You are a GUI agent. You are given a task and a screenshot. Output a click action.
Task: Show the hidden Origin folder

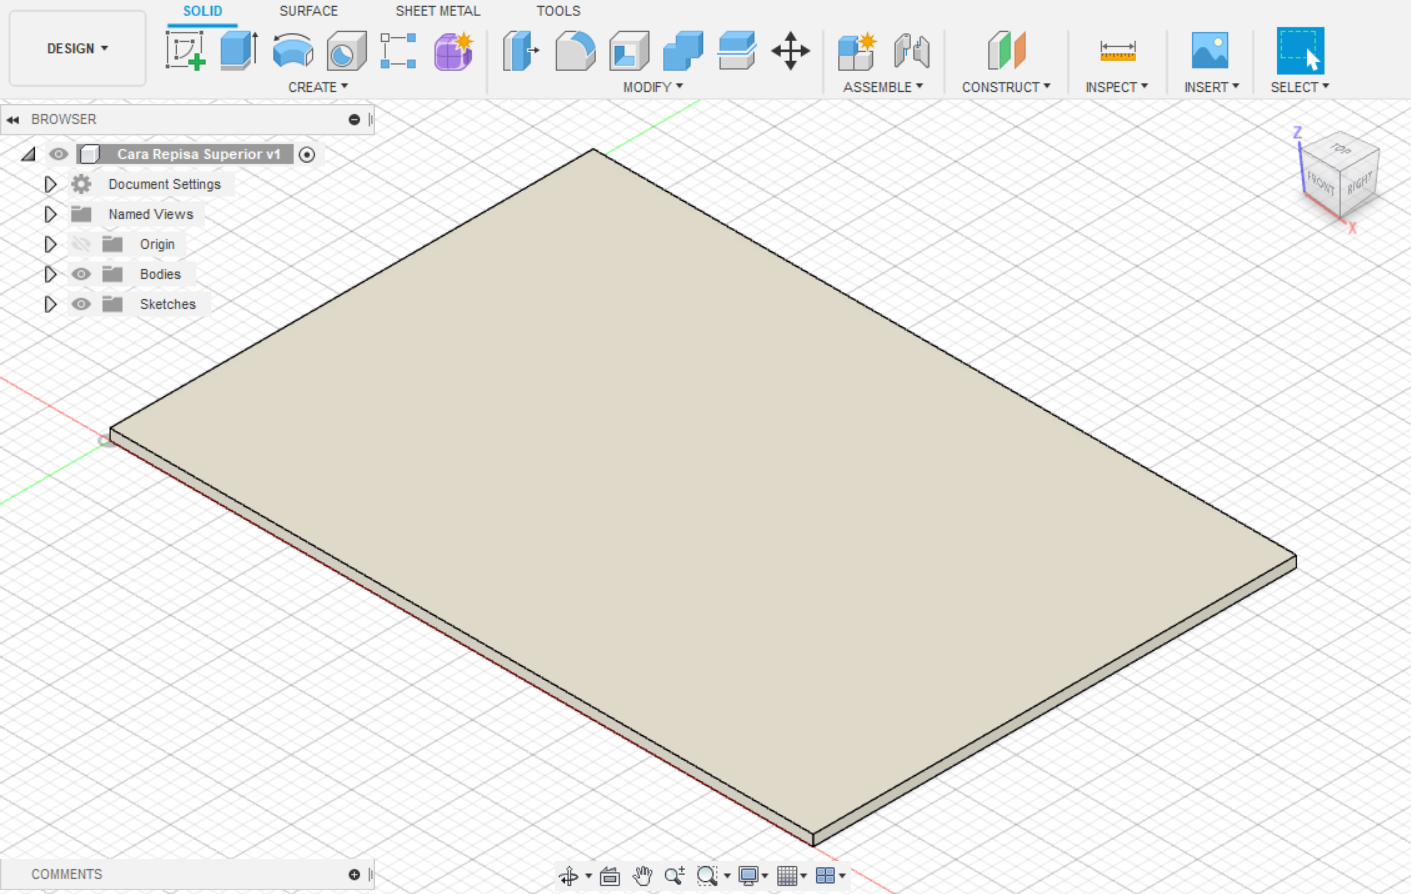click(81, 244)
